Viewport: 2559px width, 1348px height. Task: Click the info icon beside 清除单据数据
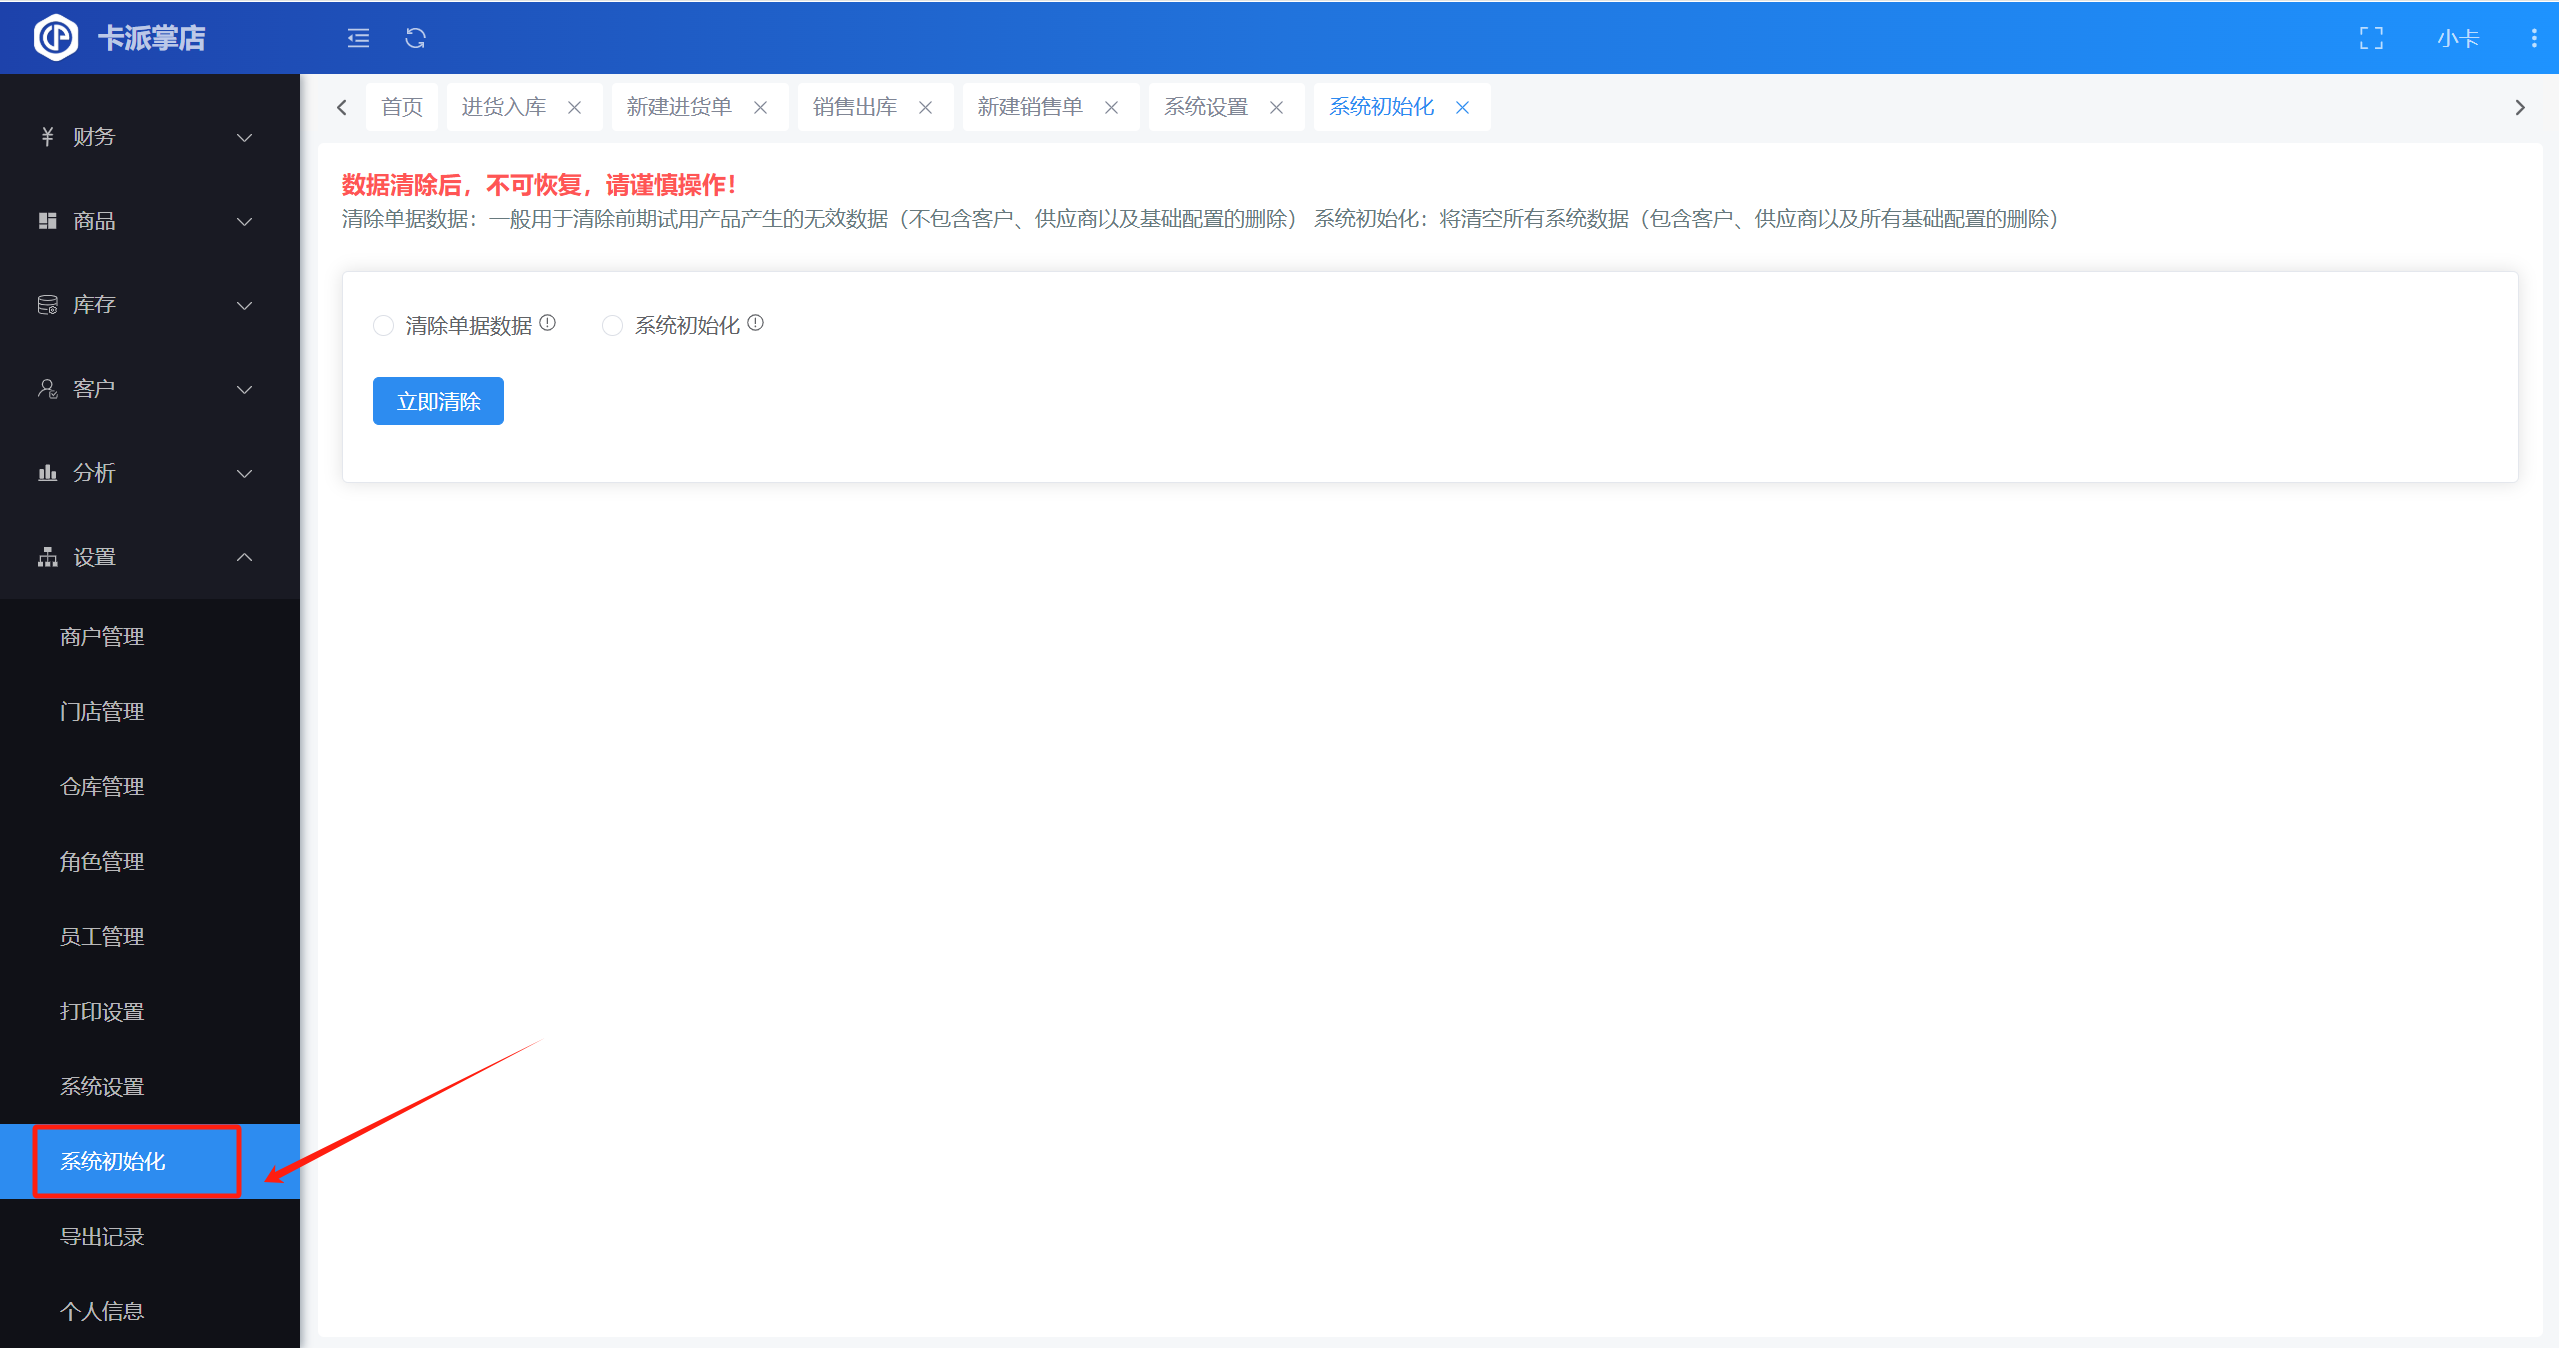coord(547,323)
